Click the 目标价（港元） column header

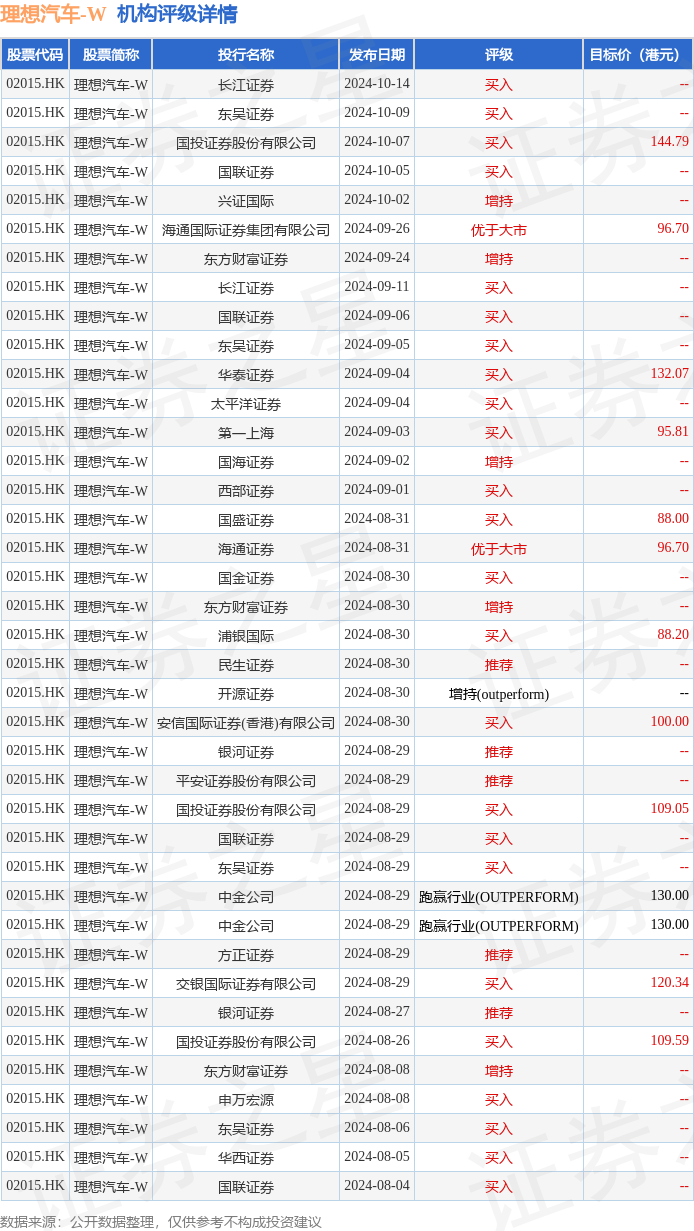(x=638, y=55)
